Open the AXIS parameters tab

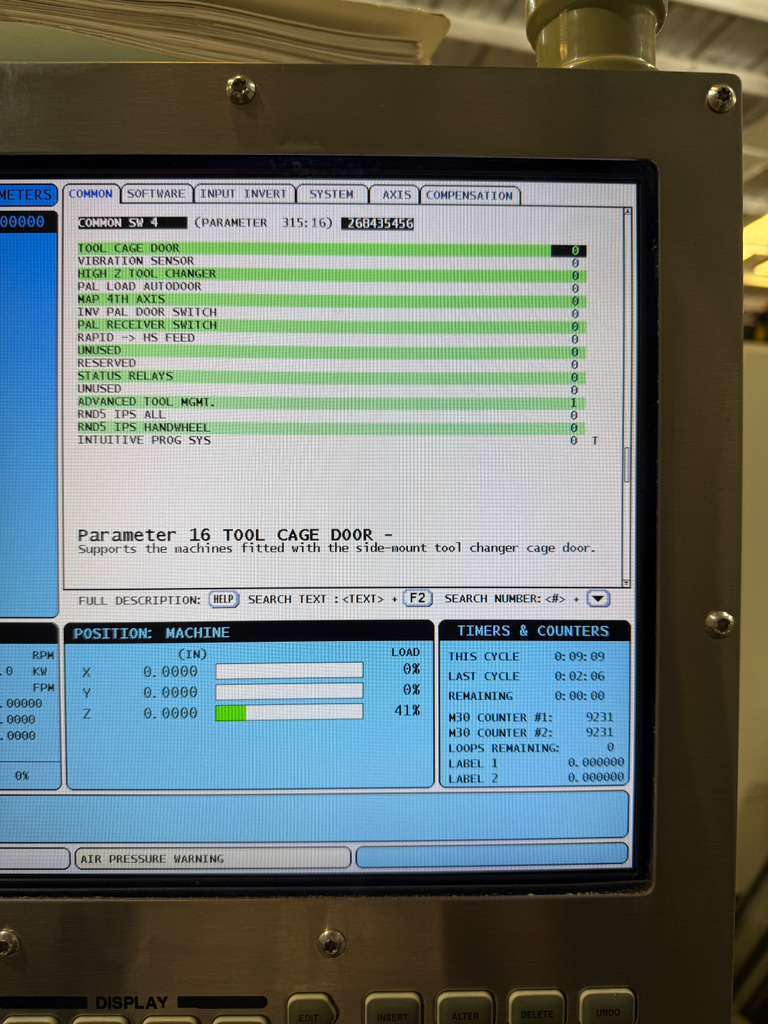point(396,195)
